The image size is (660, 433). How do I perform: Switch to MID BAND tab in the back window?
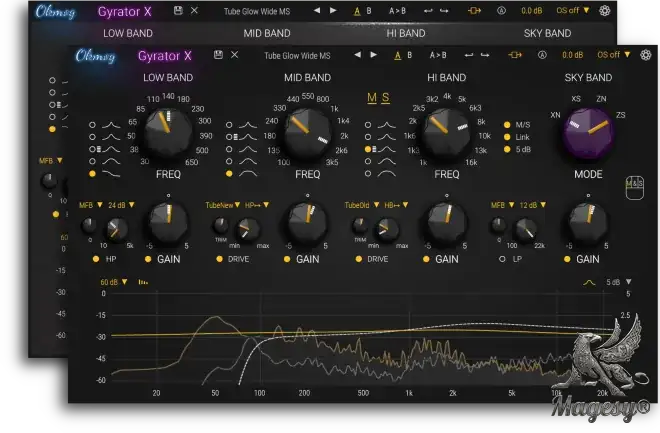pyautogui.click(x=267, y=33)
